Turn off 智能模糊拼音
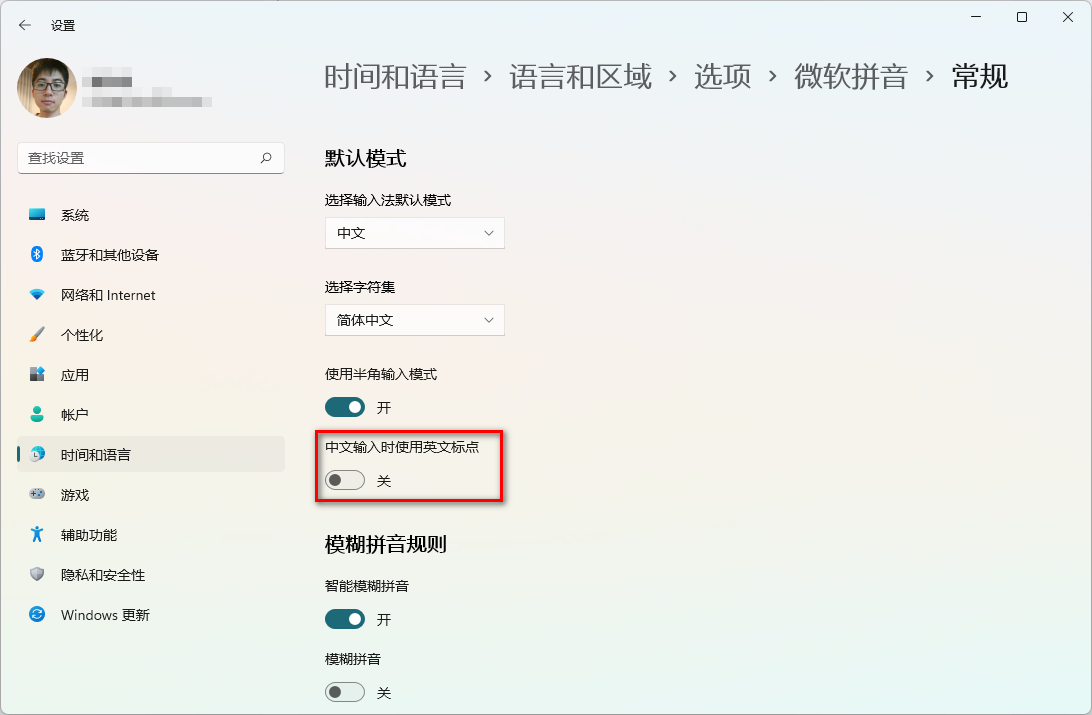Screen dimensions: 1092x715 click(x=345, y=619)
